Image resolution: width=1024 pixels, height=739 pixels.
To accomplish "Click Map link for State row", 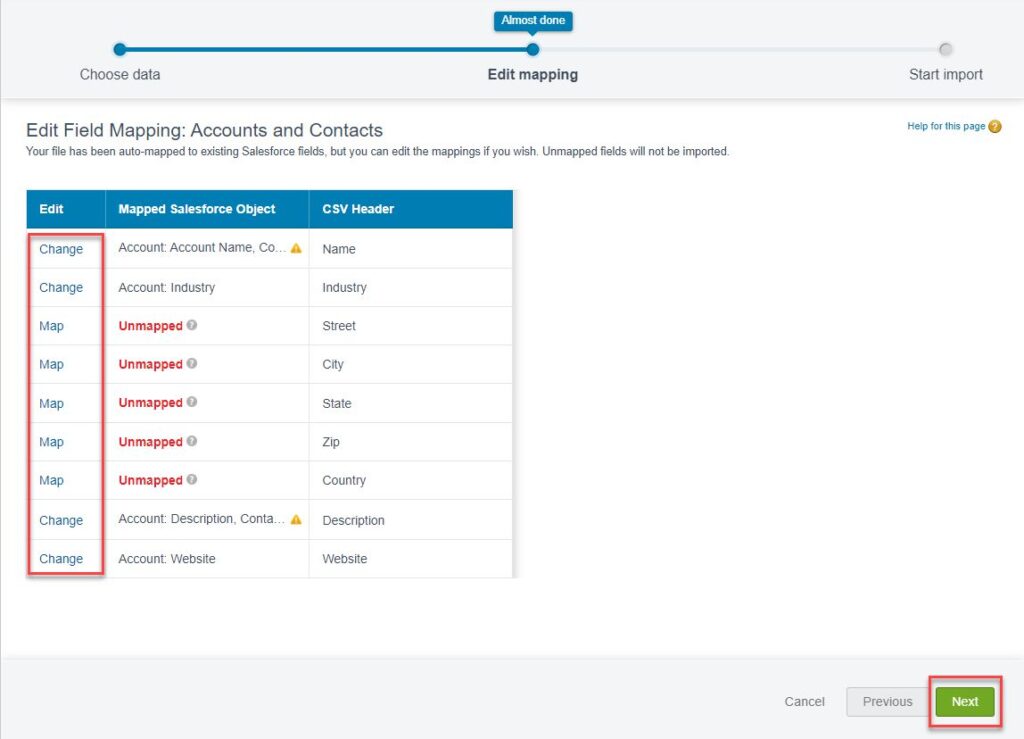I will click(x=51, y=403).
